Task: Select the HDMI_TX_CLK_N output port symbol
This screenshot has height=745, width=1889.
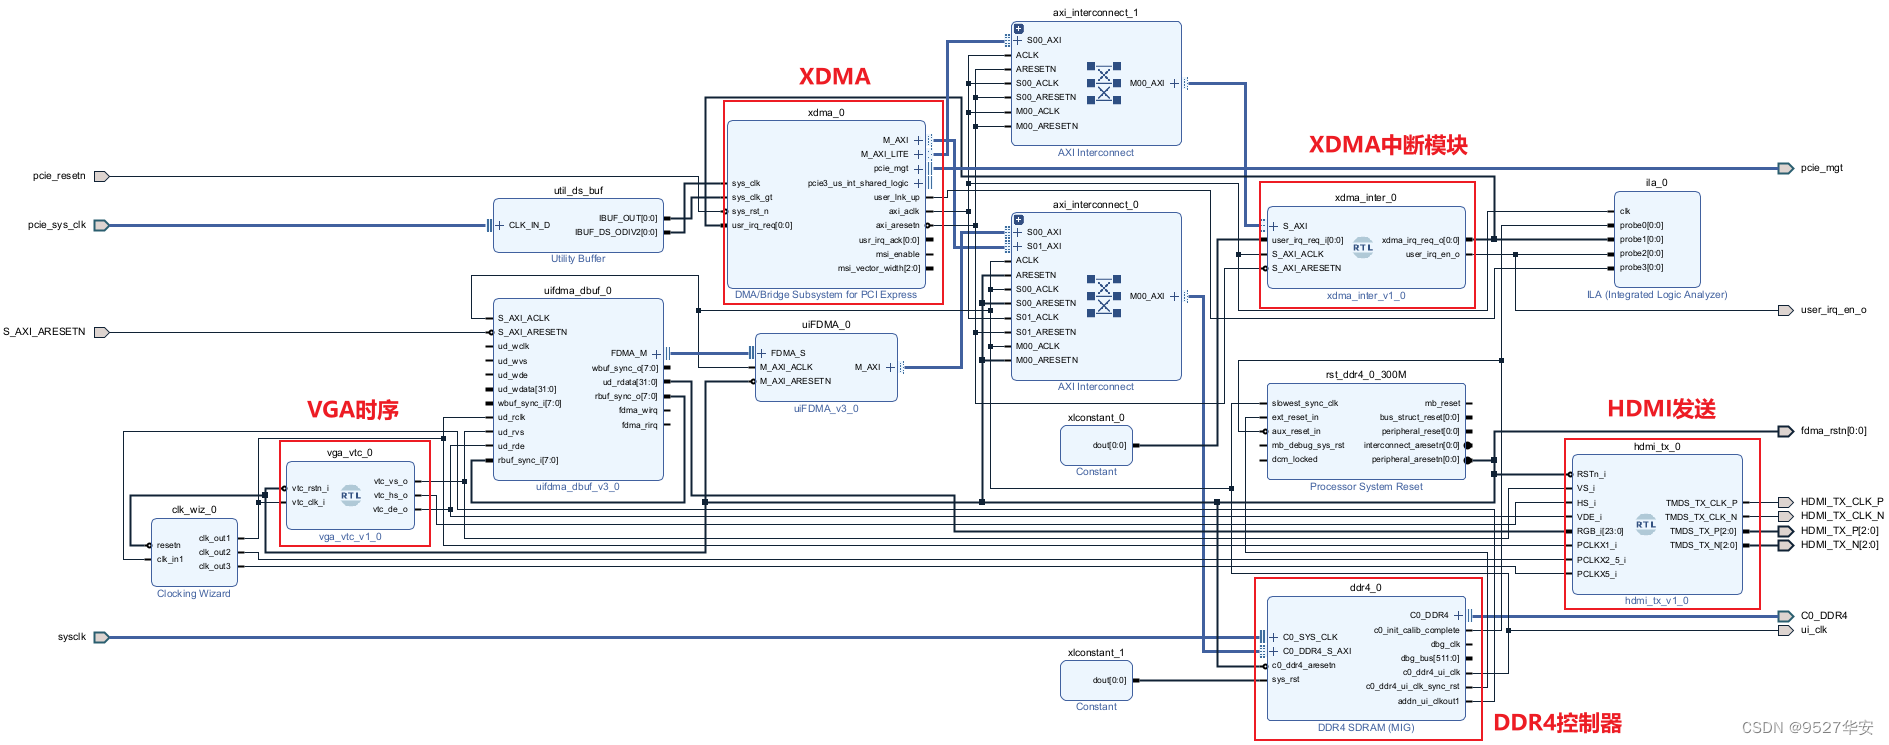Action: pos(1785,516)
